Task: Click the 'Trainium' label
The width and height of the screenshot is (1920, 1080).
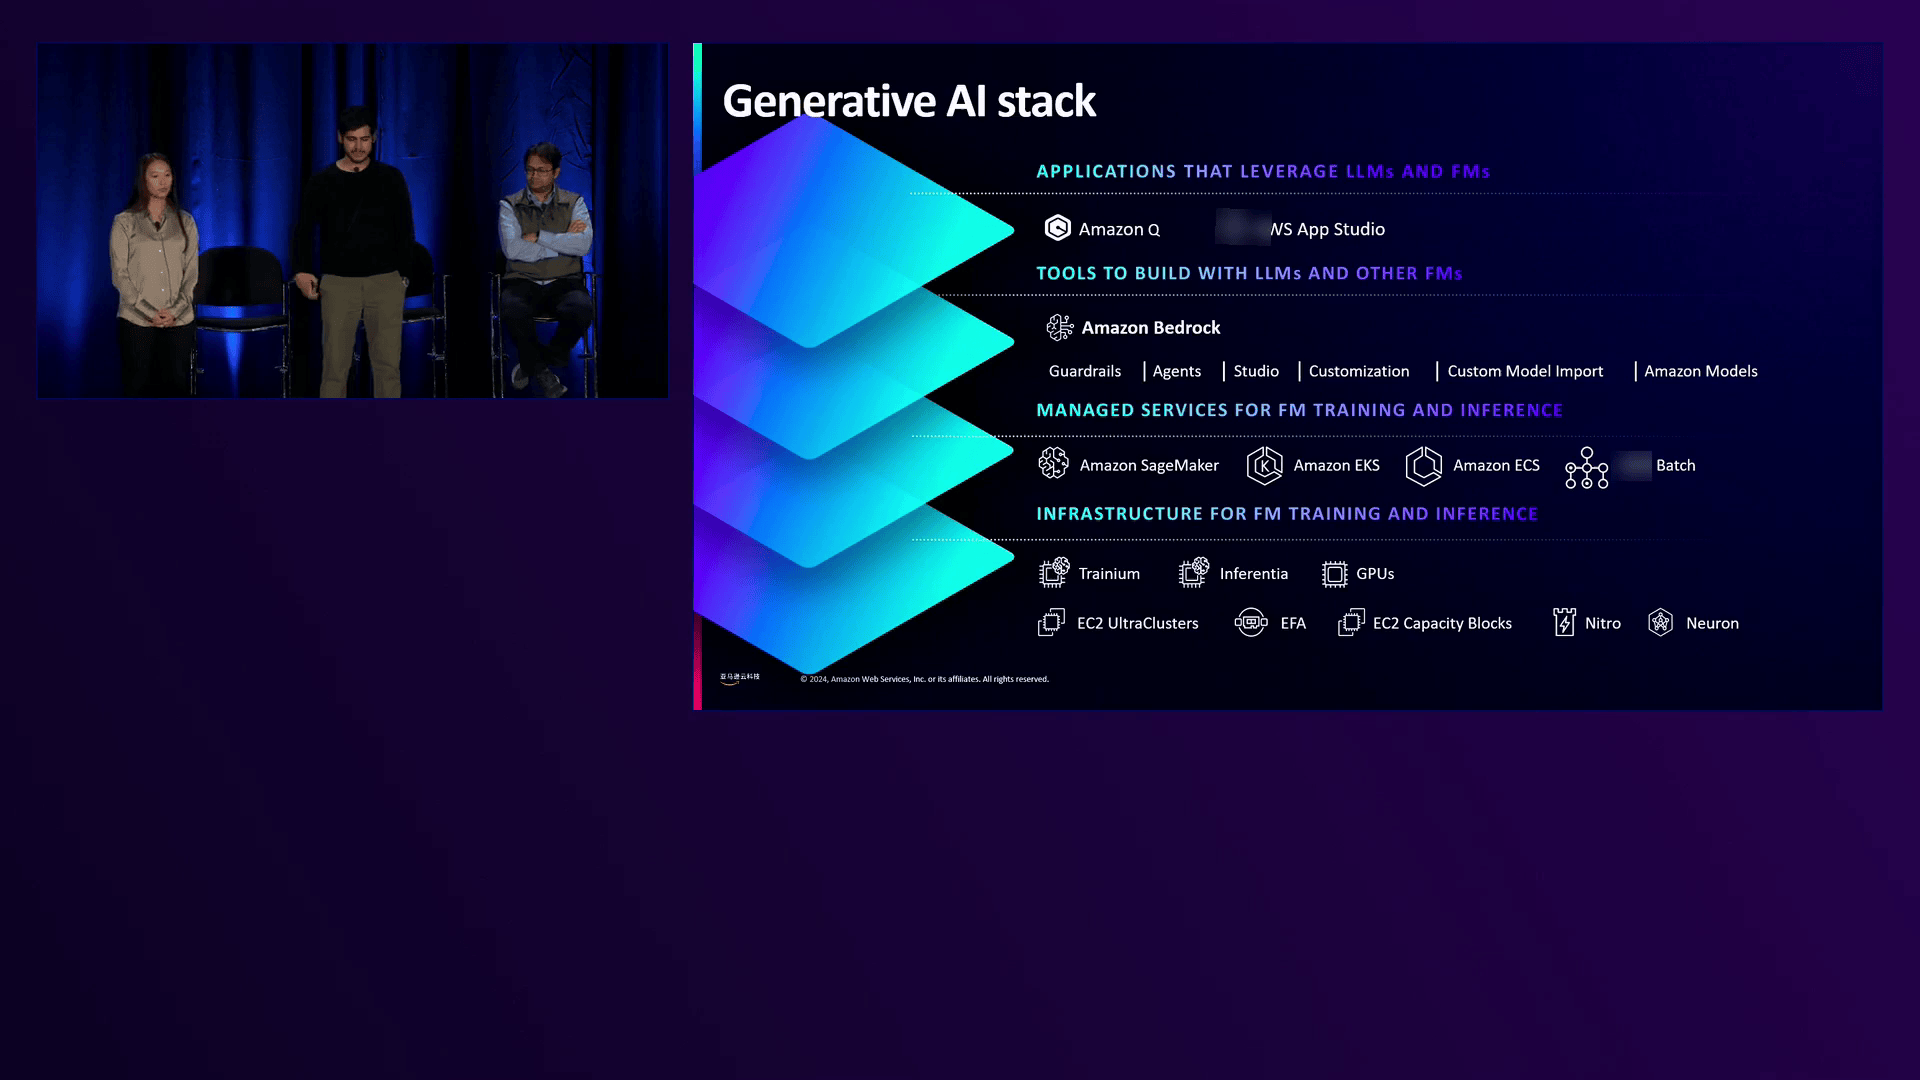Action: tap(1109, 574)
